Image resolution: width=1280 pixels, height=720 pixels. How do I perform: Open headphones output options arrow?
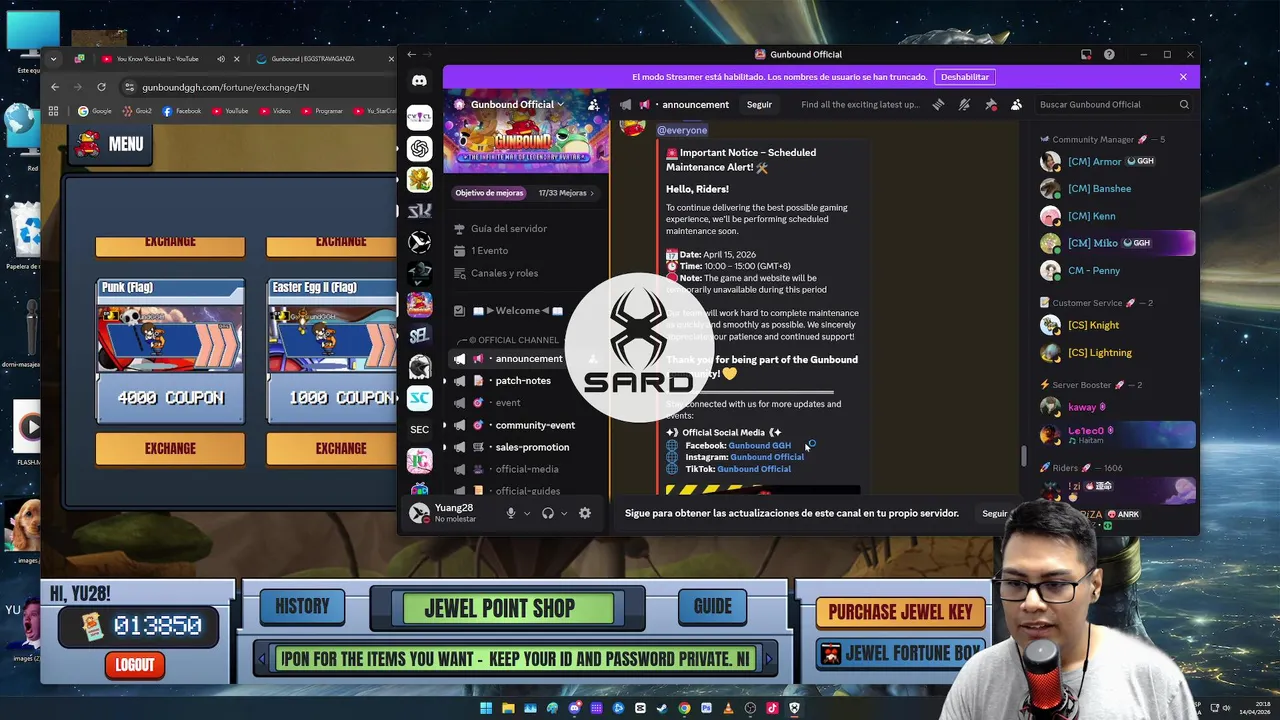pos(564,514)
